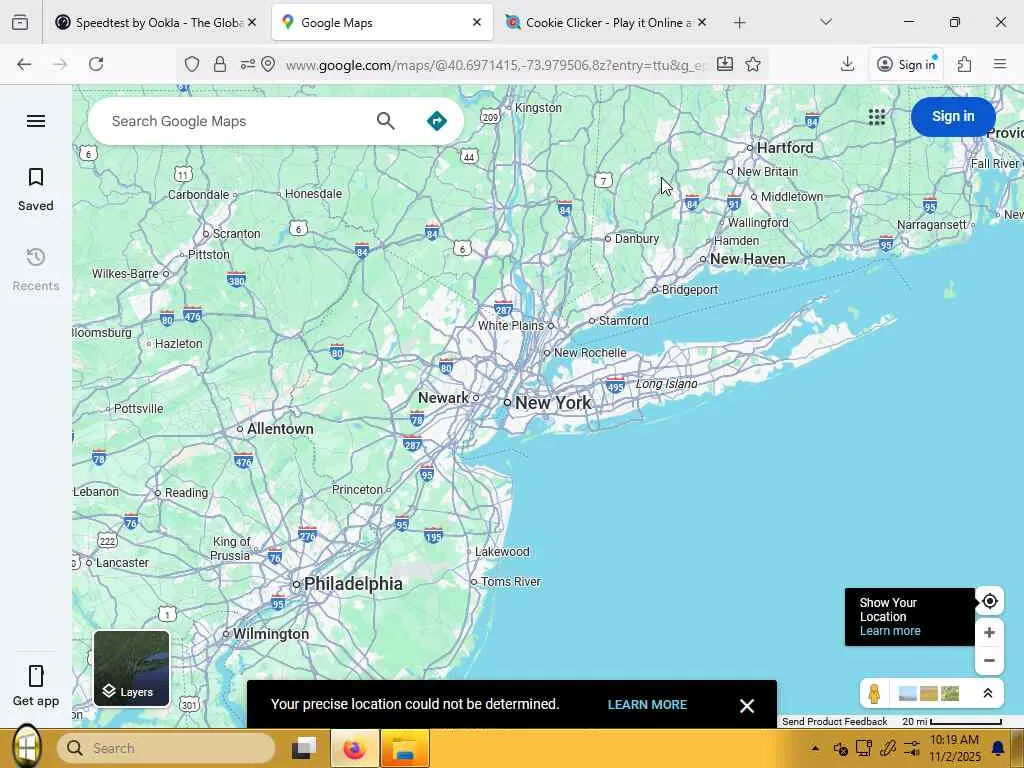This screenshot has height=768, width=1024.
Task: Zoom out the map with minus button
Action: point(989,660)
